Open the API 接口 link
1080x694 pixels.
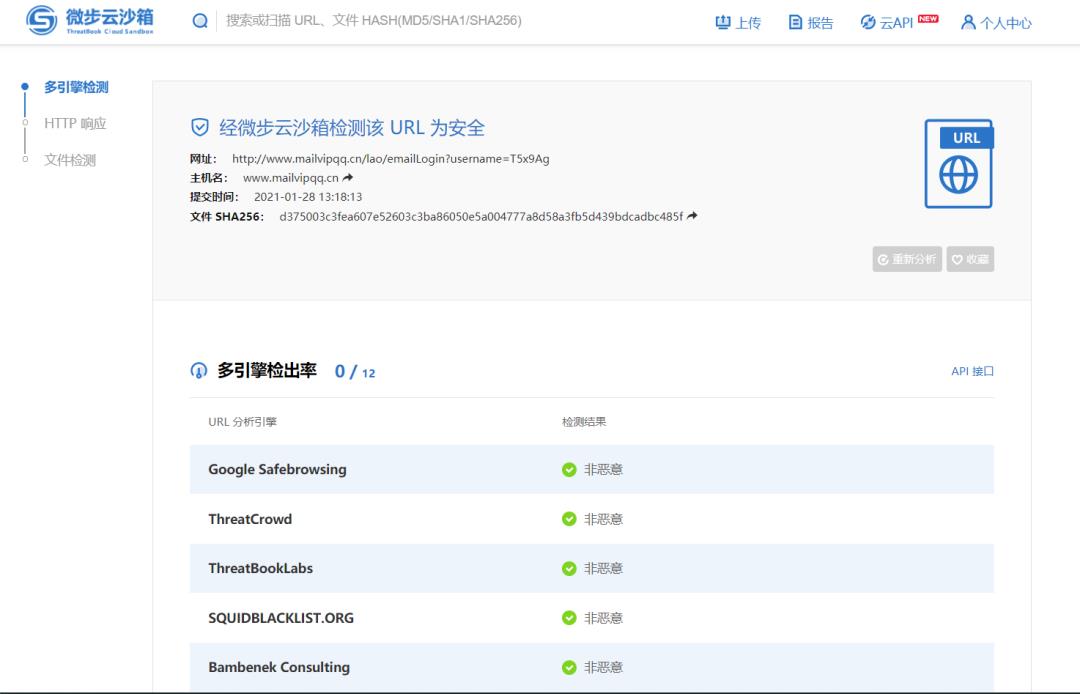tap(973, 371)
